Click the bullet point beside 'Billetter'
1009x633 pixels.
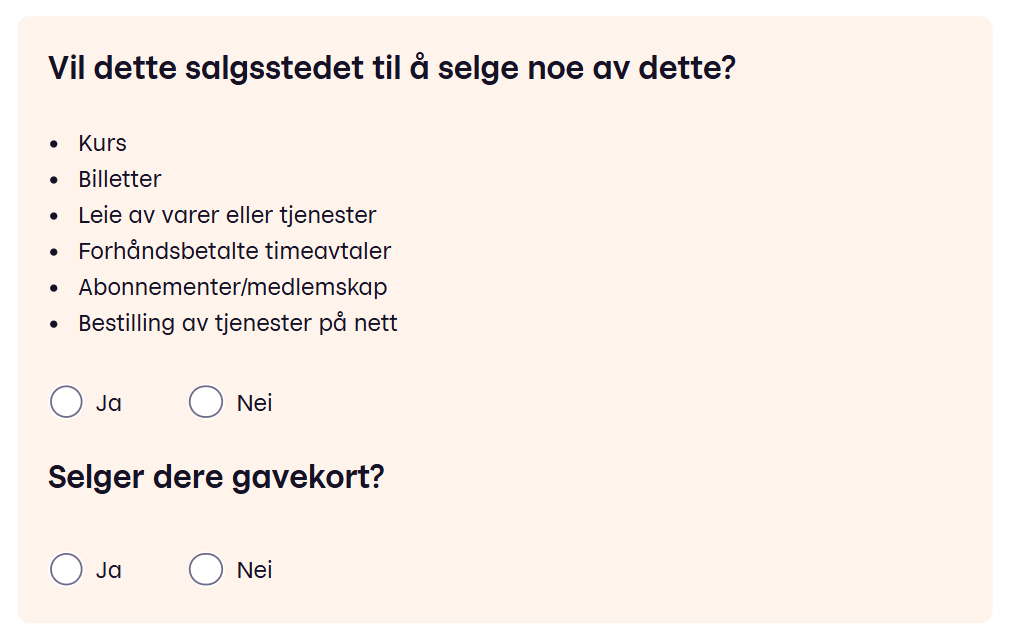click(x=54, y=180)
